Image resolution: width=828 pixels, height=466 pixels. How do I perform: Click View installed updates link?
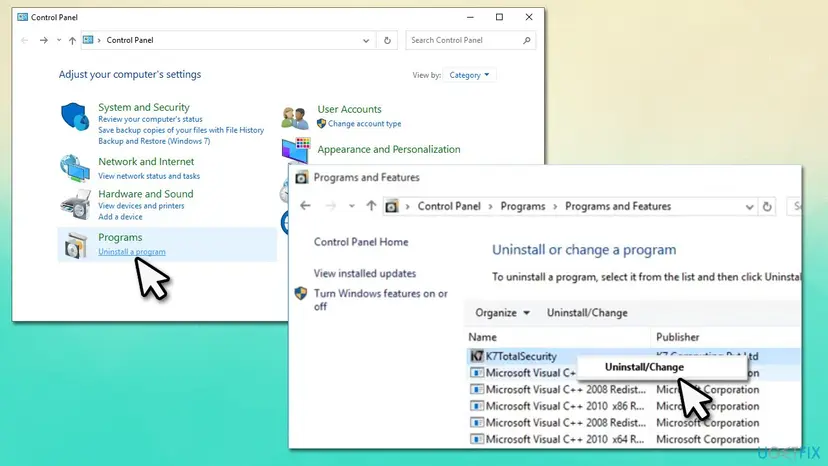(364, 274)
